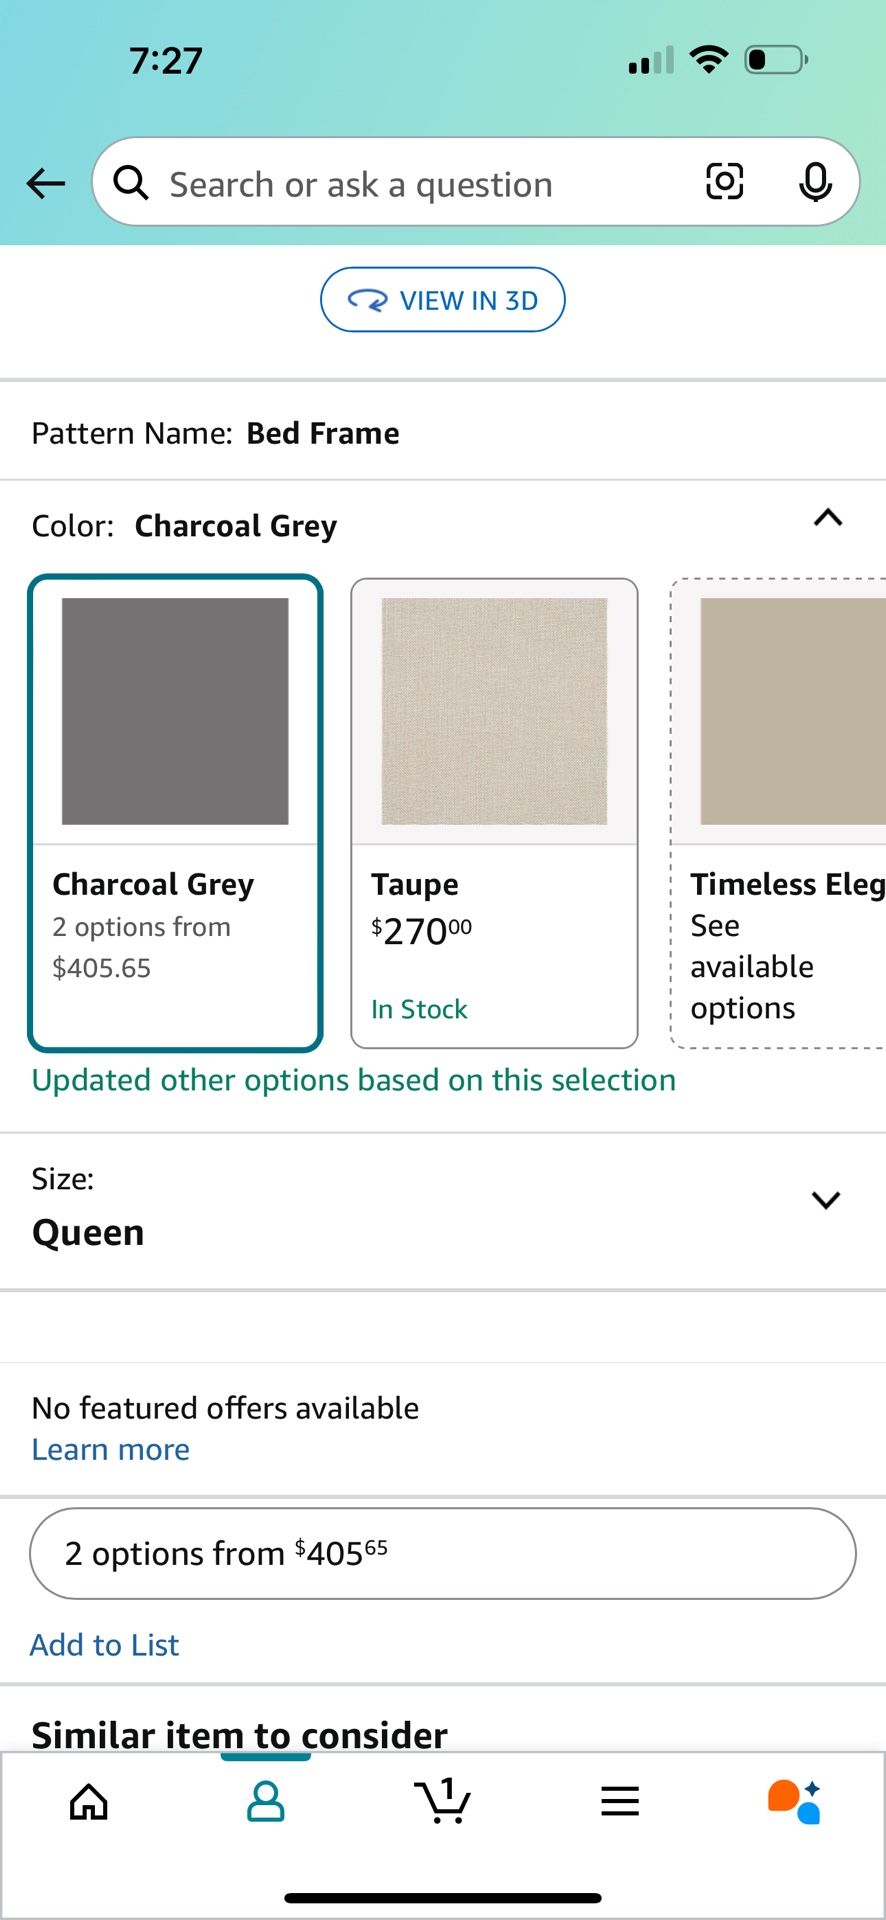This screenshot has width=886, height=1920.
Task: Open VIEW IN 3D
Action: (443, 299)
